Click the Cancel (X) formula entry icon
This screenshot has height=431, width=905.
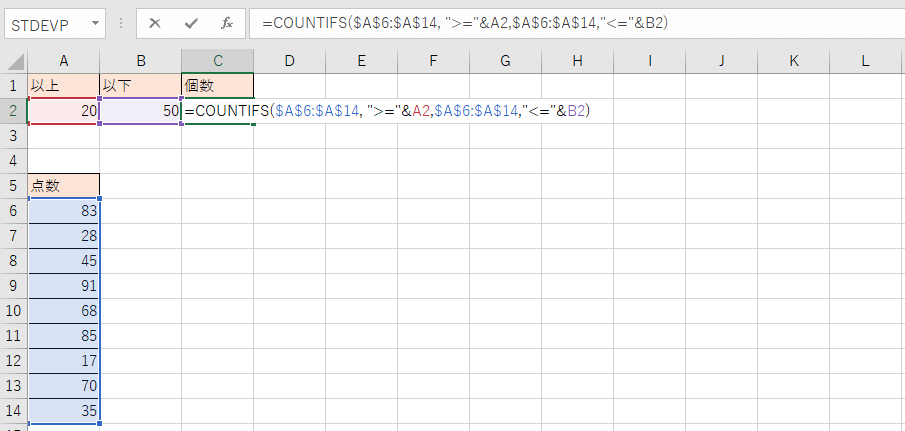pos(155,23)
